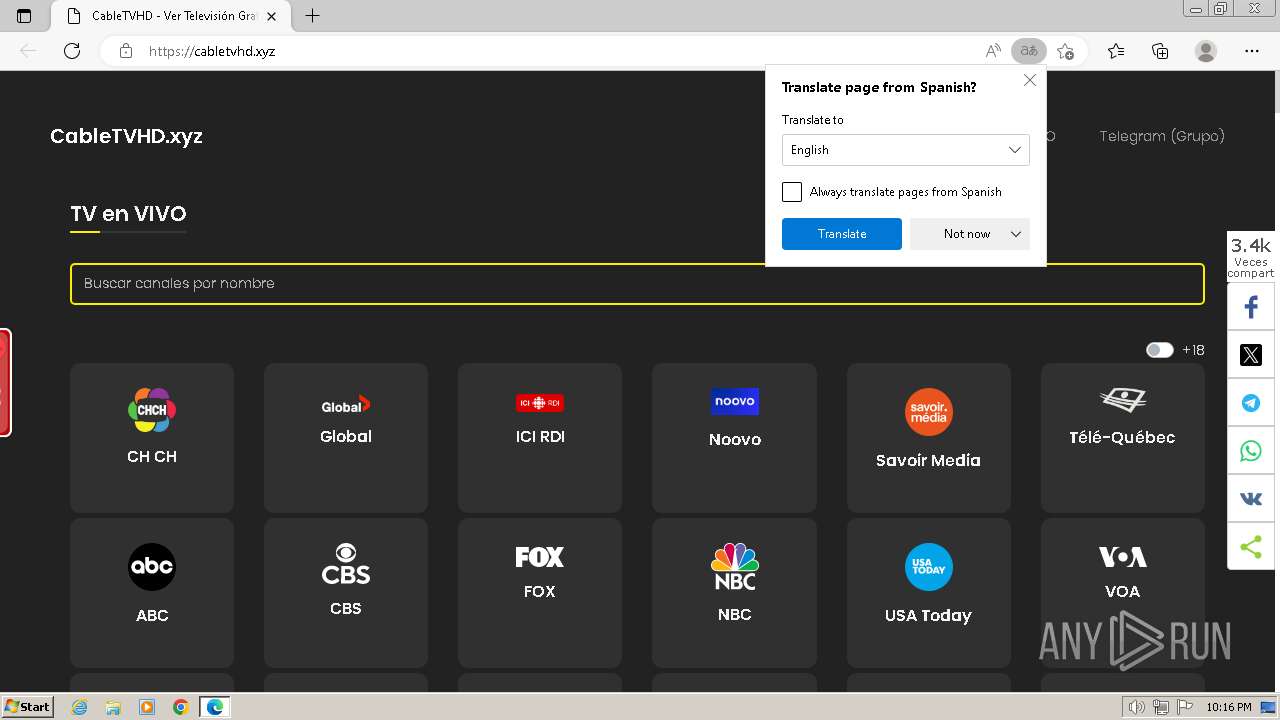Open File Explorer from taskbar
This screenshot has height=720, width=1280.
113,707
